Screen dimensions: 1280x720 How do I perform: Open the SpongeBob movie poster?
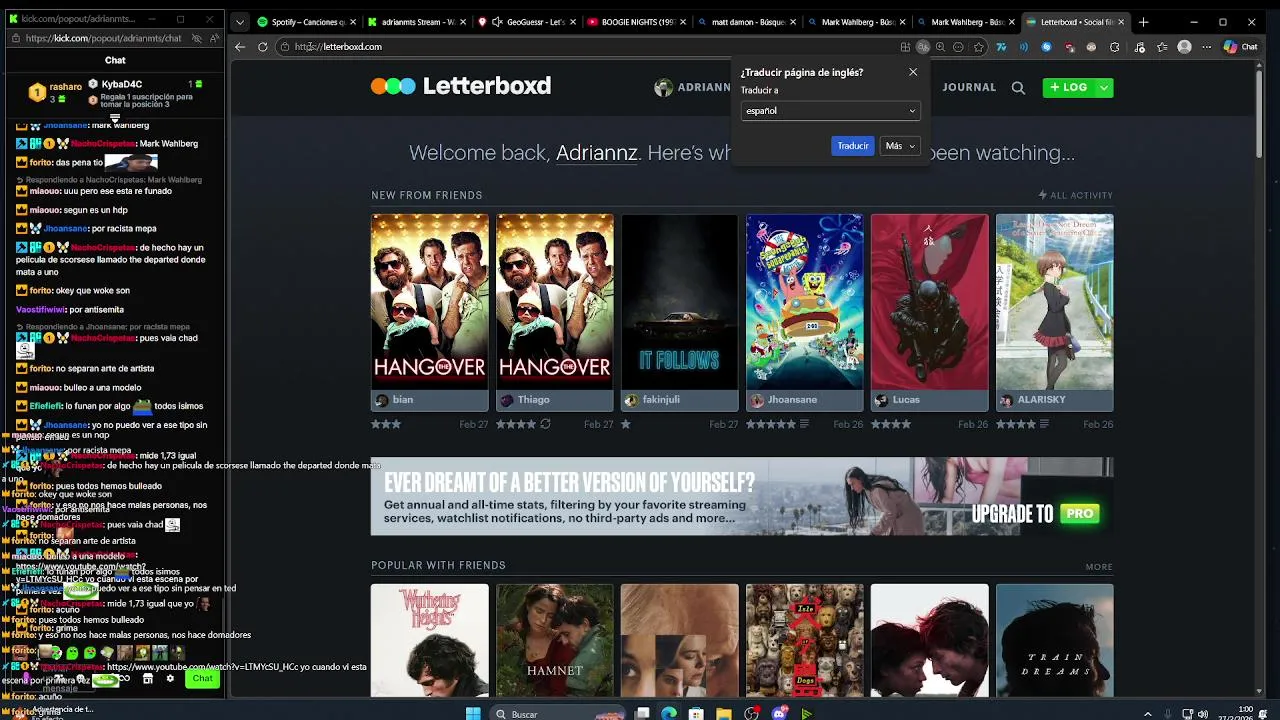click(x=805, y=301)
